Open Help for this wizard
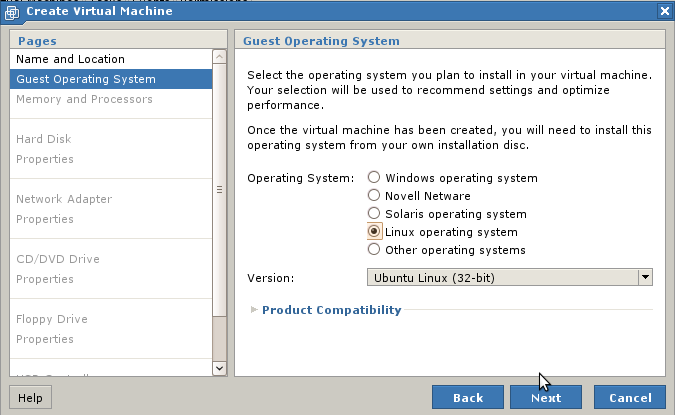 click(30, 397)
